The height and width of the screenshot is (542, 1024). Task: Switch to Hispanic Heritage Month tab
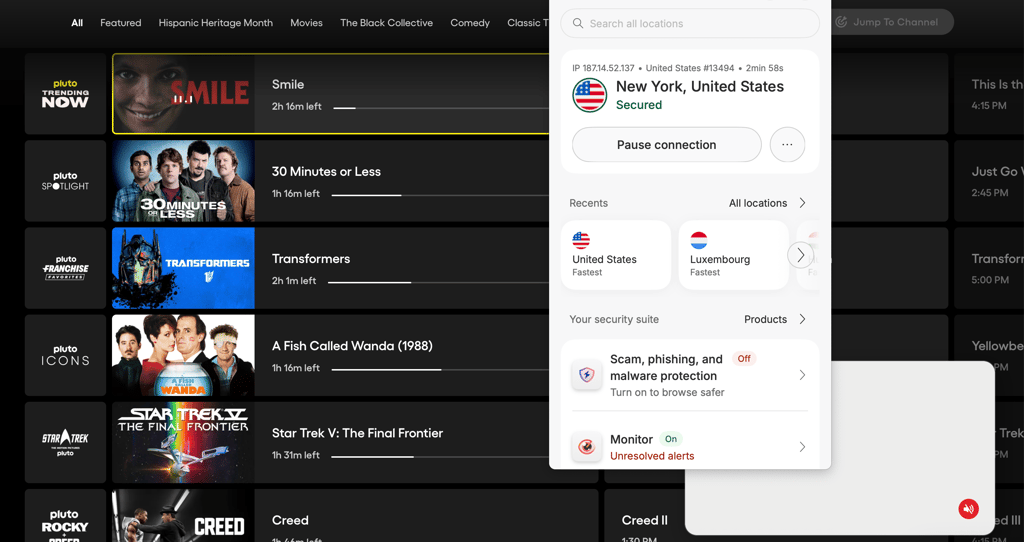click(216, 23)
